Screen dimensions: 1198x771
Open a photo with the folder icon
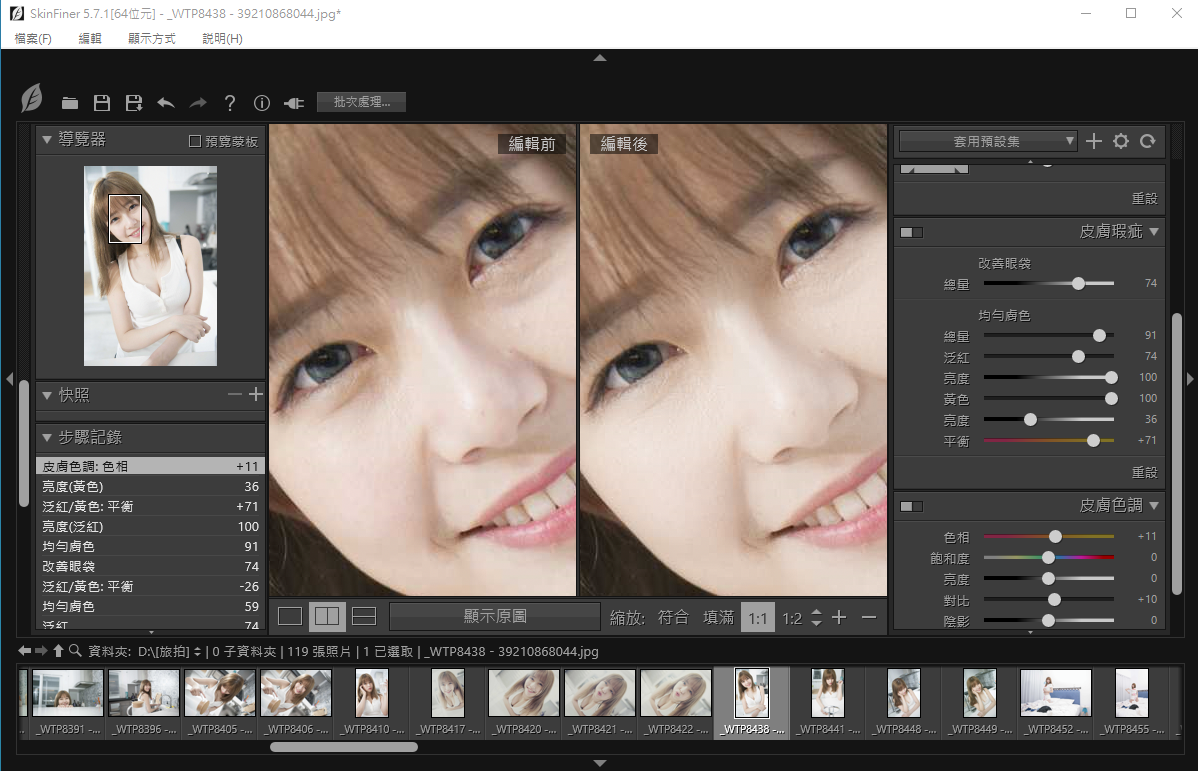click(70, 103)
